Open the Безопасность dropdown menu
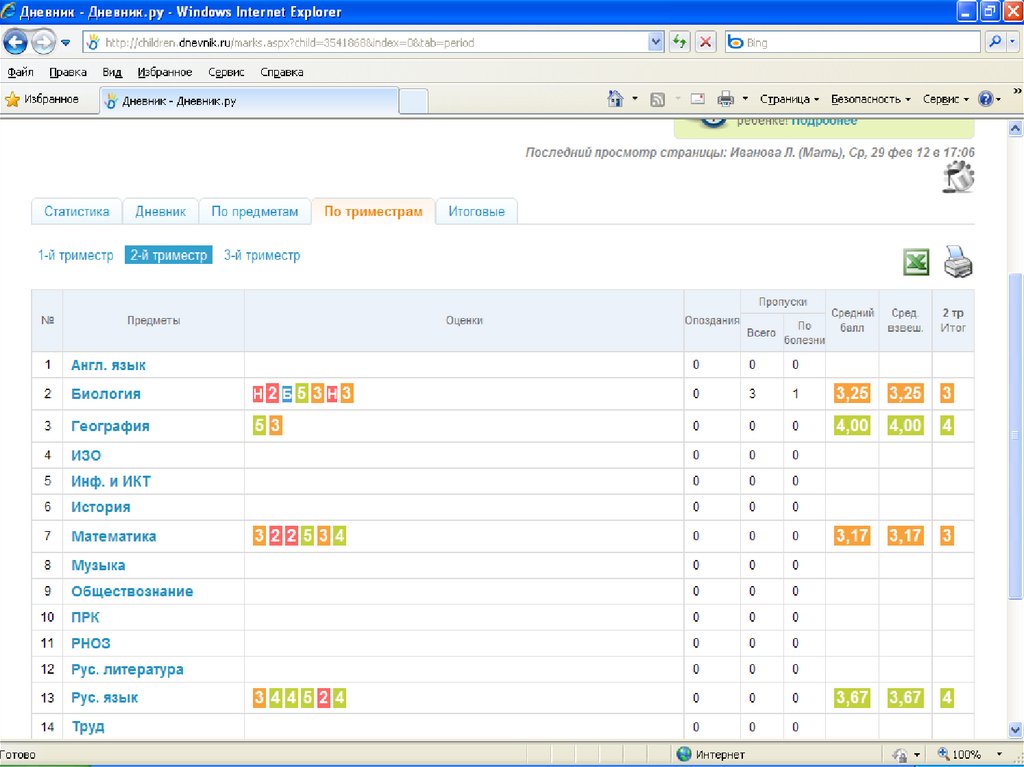 click(x=870, y=99)
